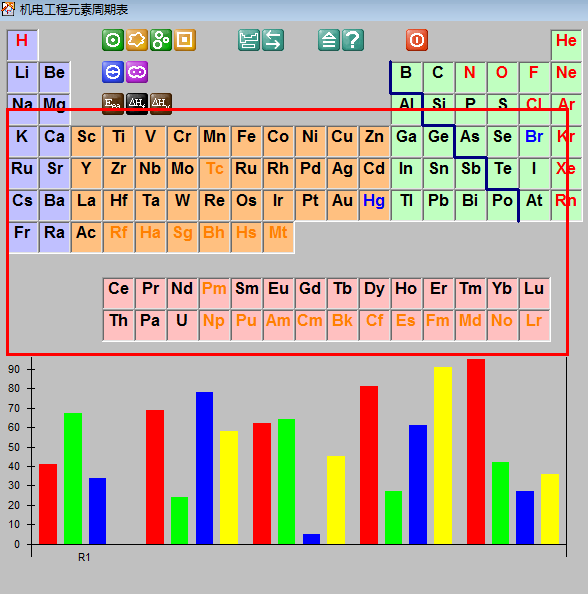Click the blue circle ion icon
Screen dimensions: 588x594
coord(113,72)
